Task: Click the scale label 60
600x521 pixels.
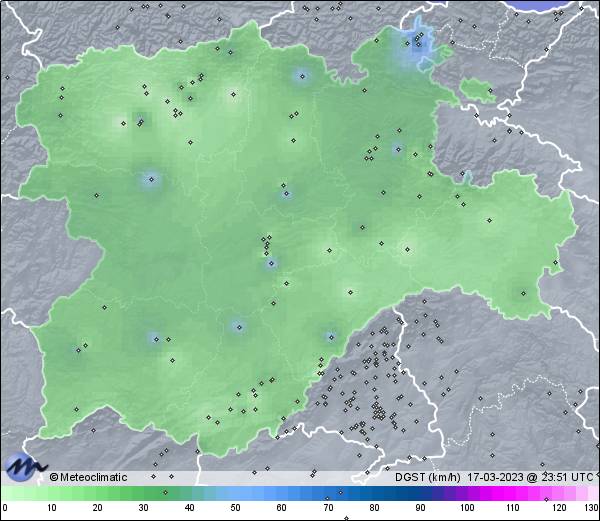Action: (x=282, y=508)
